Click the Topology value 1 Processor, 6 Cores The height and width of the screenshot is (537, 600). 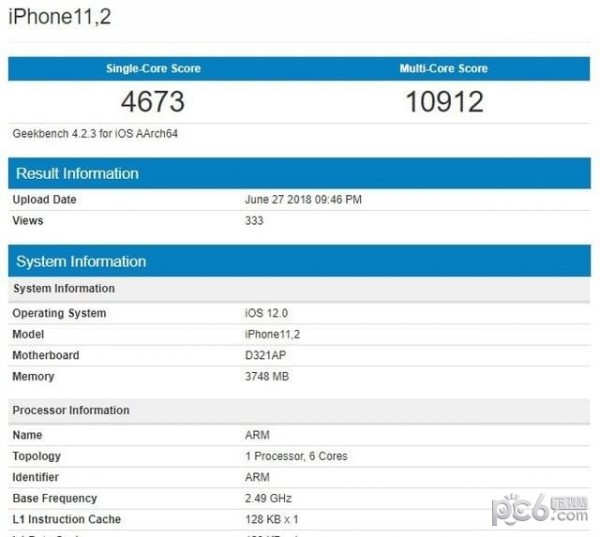pyautogui.click(x=296, y=456)
